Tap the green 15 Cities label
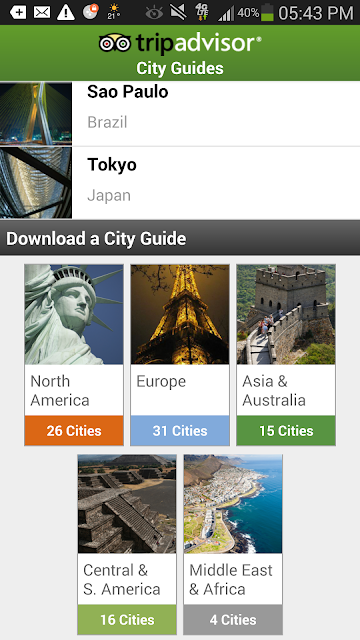Screen dimensions: 360x640 click(x=286, y=431)
